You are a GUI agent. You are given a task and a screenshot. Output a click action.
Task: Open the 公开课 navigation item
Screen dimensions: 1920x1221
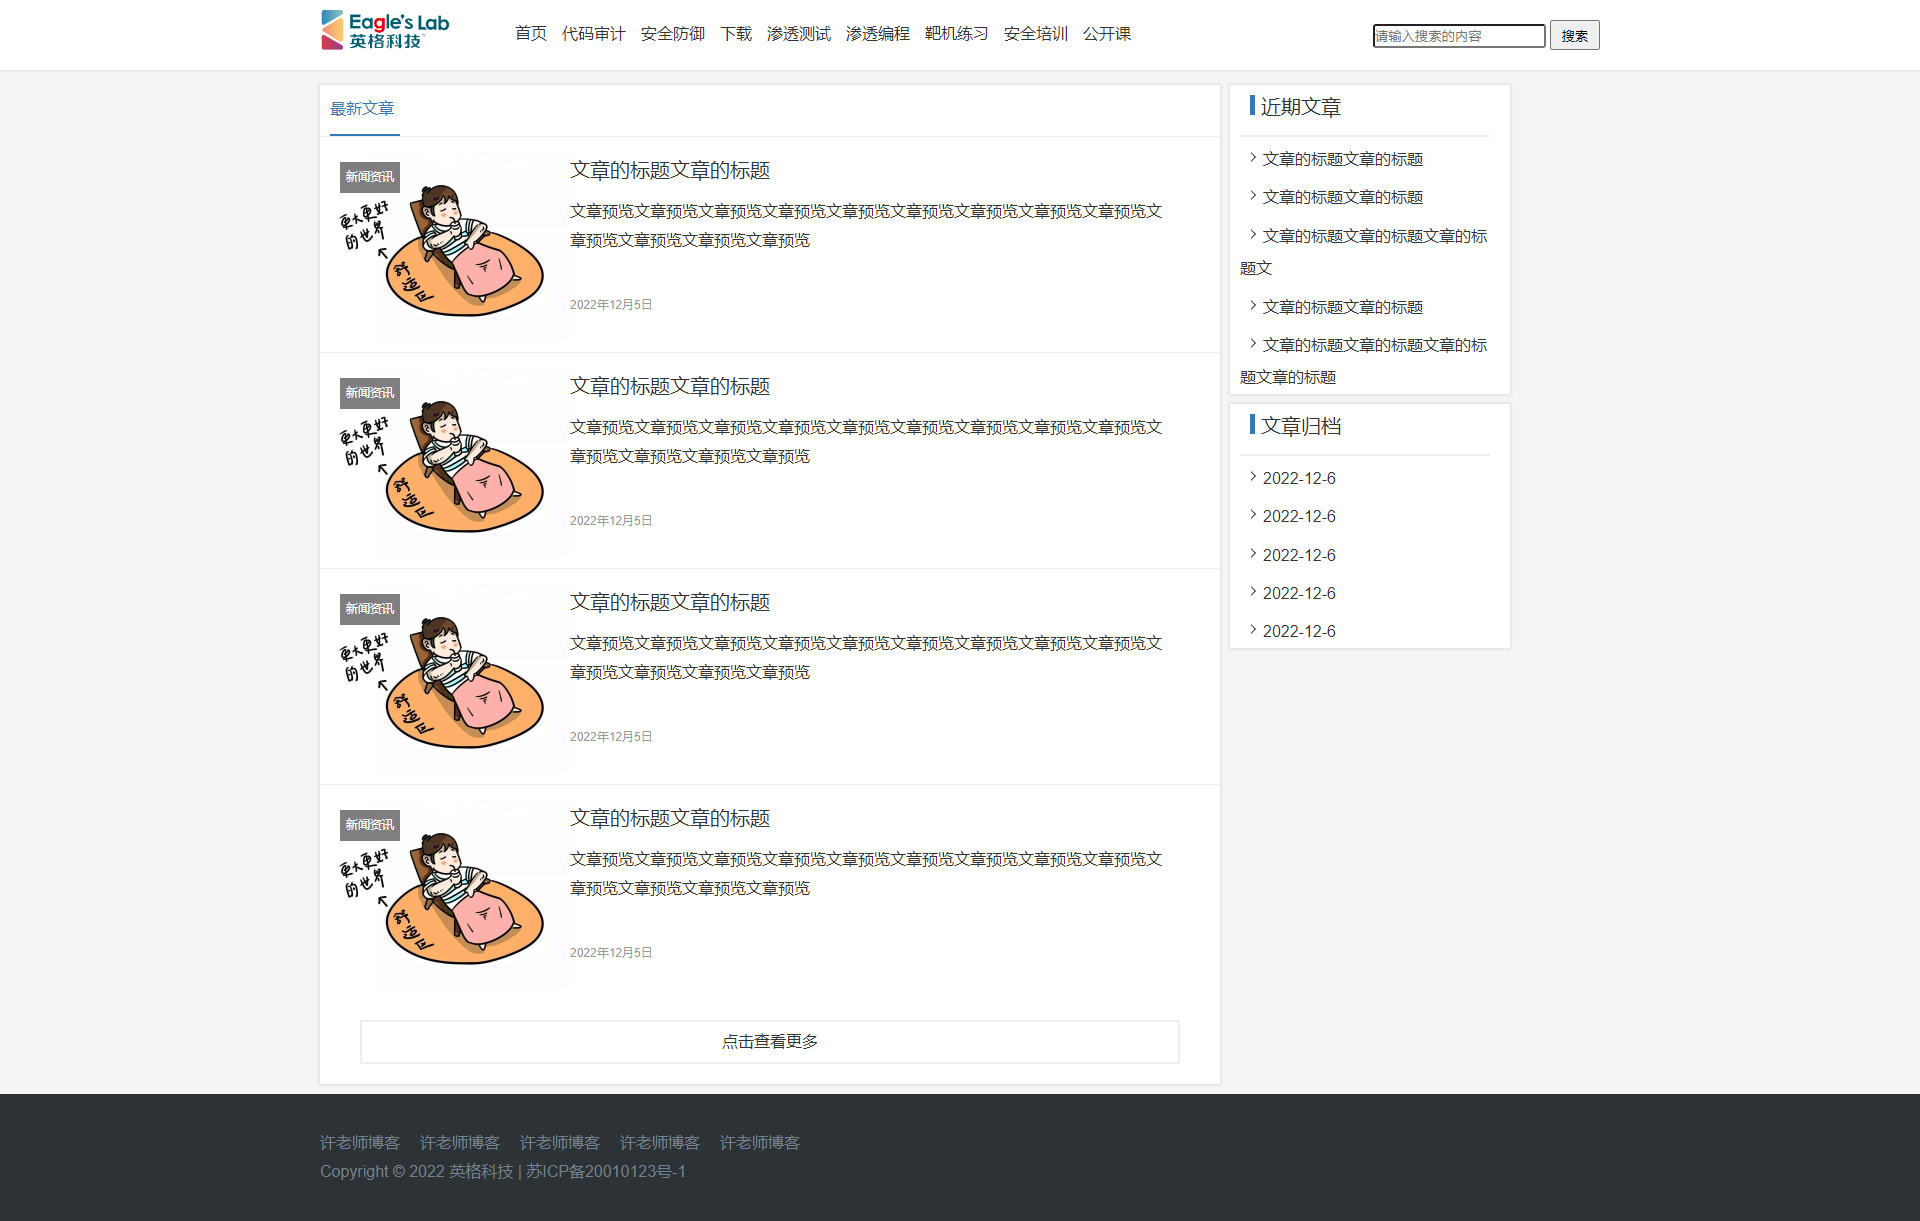[1106, 34]
